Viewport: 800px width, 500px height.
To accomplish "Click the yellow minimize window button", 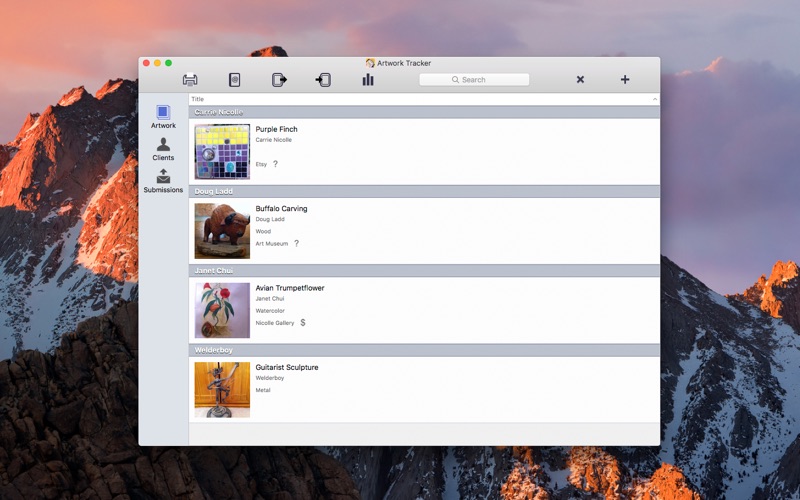I will coord(157,63).
